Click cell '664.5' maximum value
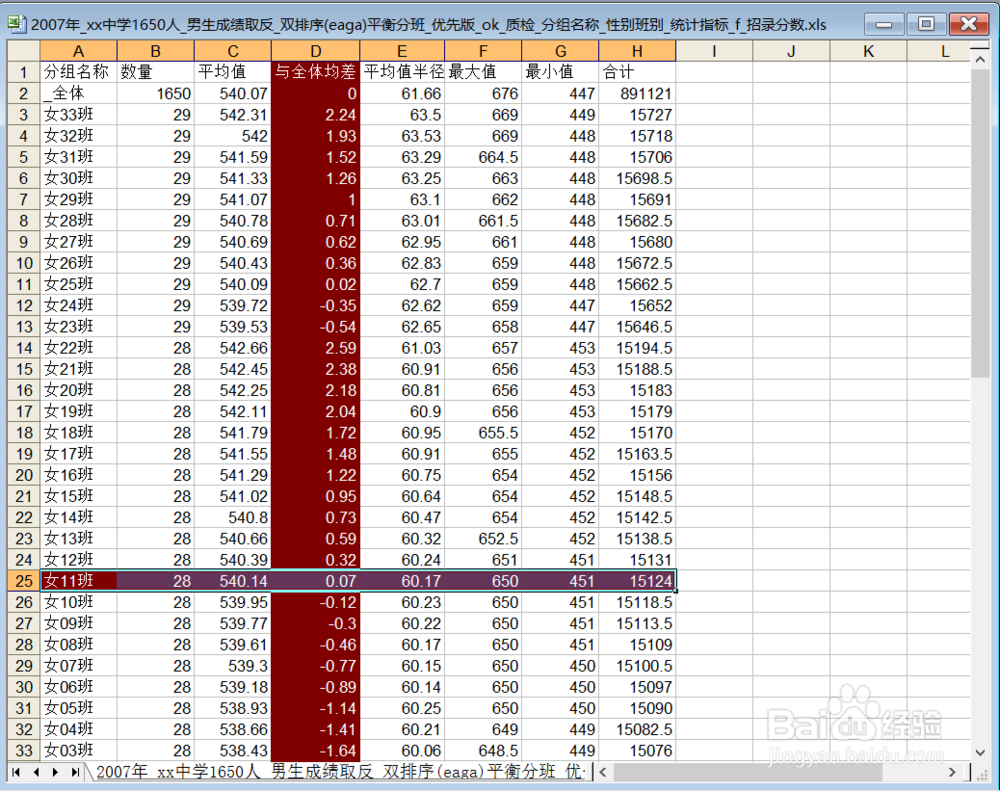 click(x=483, y=157)
